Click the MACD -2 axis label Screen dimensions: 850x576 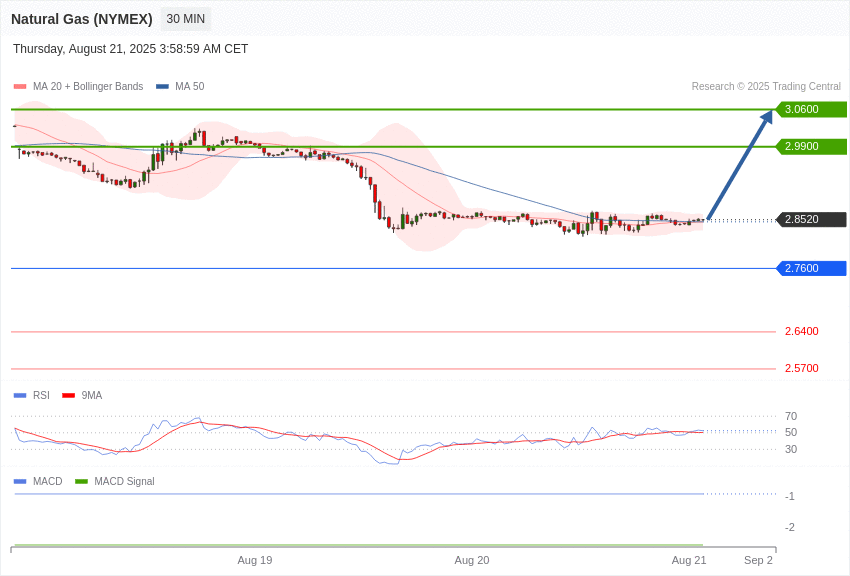[790, 527]
